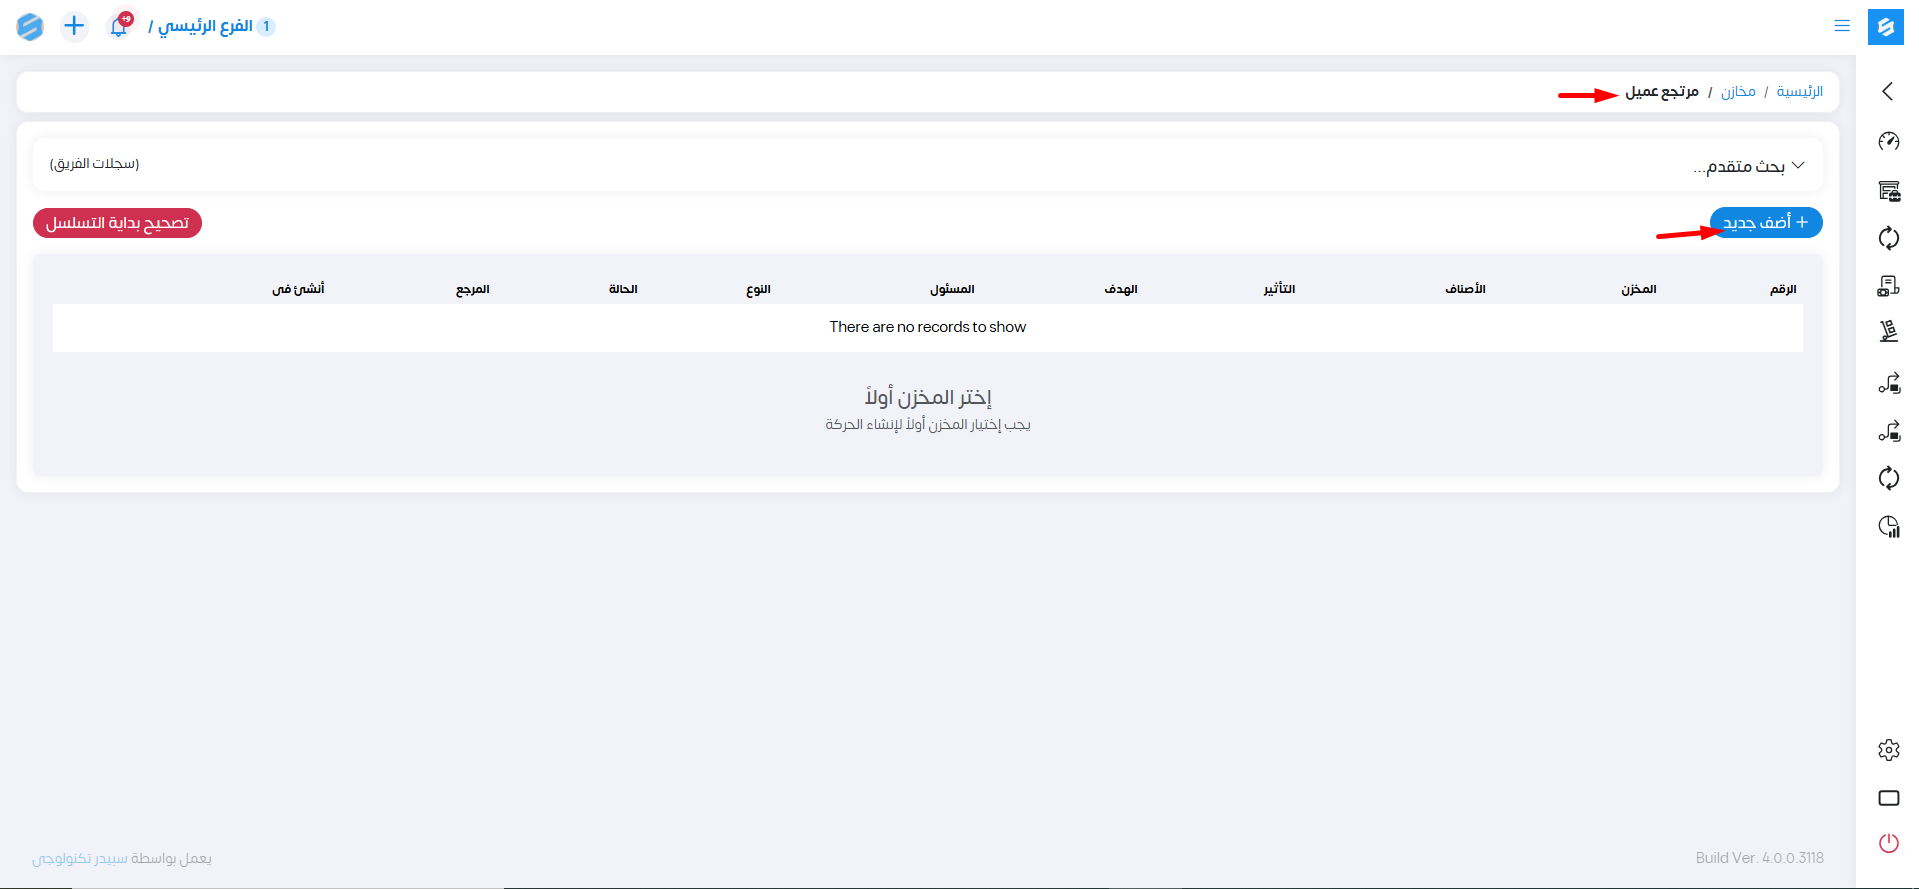Open the warehouse store icon in sidebar
1919x889 pixels.
coord(1888,191)
